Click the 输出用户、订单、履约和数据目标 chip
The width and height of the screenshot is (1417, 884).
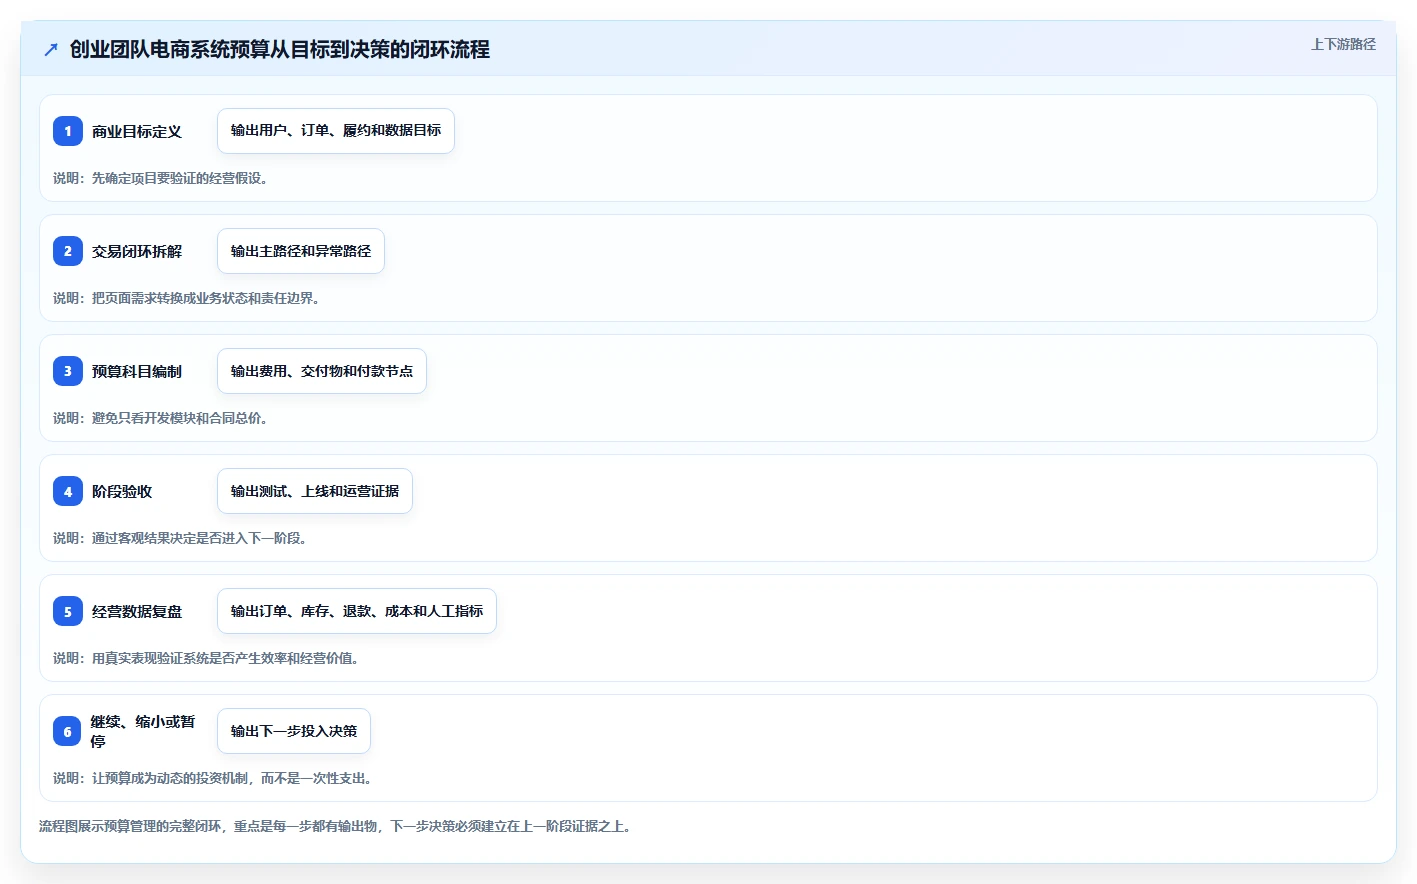coord(336,131)
